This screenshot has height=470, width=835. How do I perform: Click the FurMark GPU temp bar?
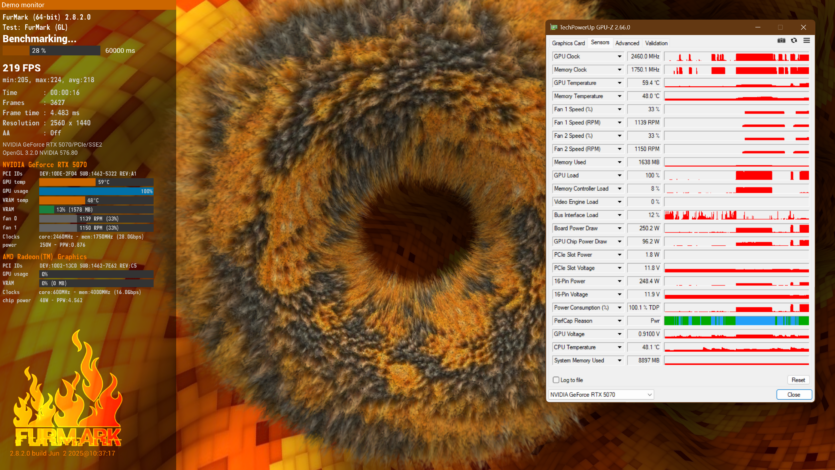96,182
